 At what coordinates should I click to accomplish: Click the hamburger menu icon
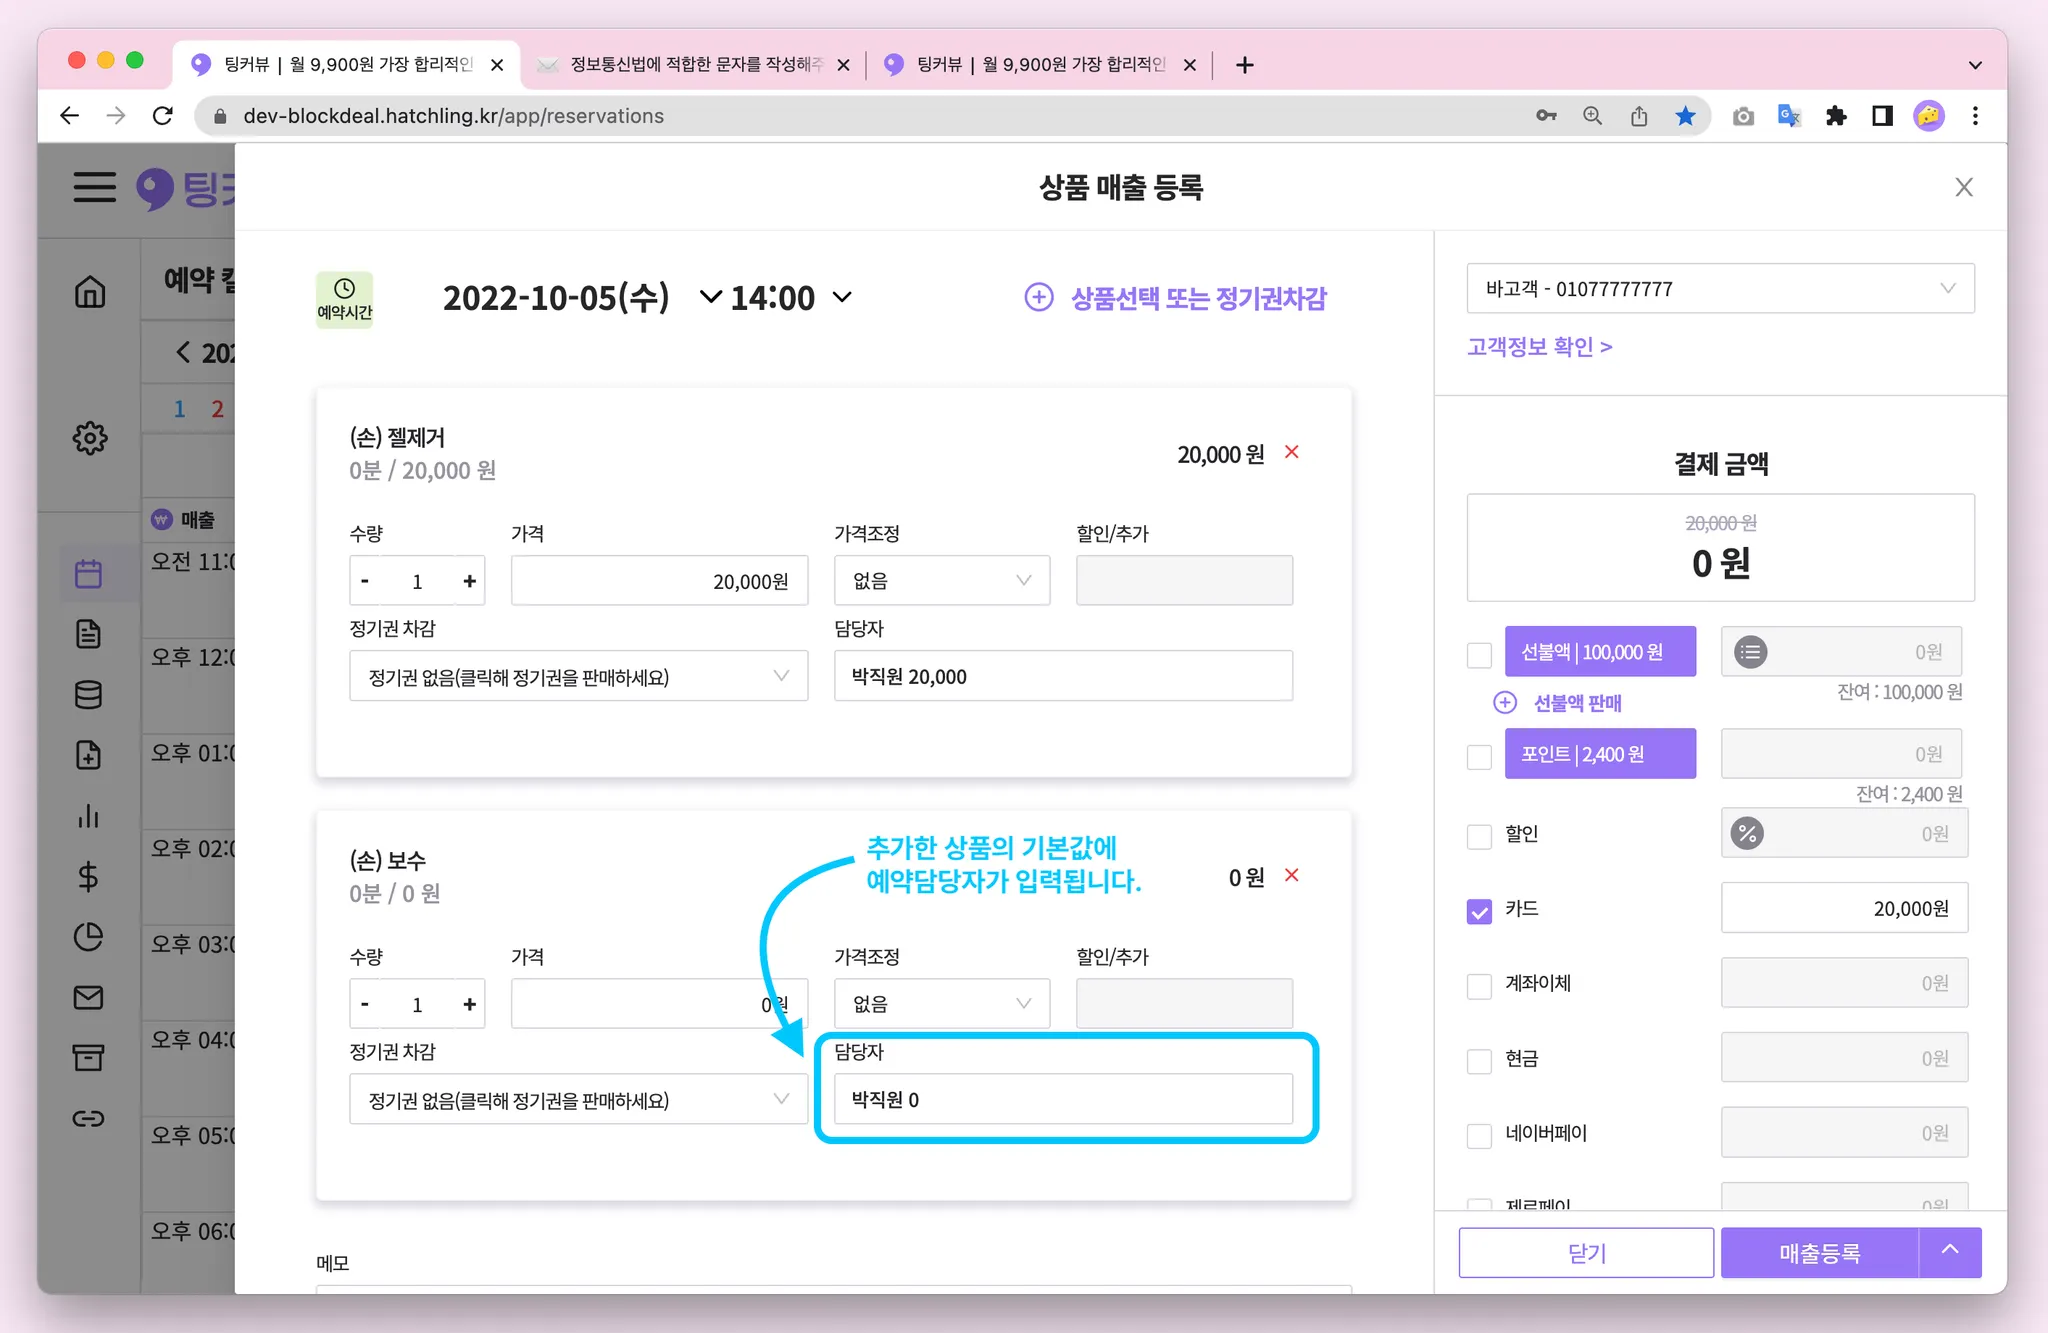pyautogui.click(x=94, y=187)
